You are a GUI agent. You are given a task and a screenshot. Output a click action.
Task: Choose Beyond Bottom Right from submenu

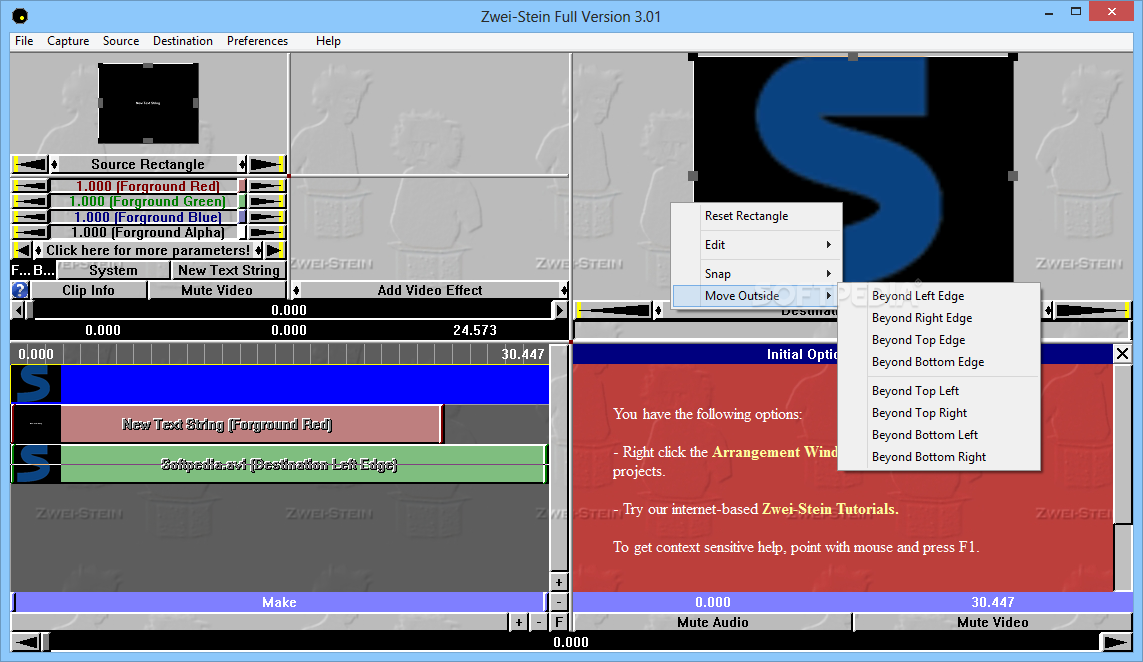pos(939,456)
